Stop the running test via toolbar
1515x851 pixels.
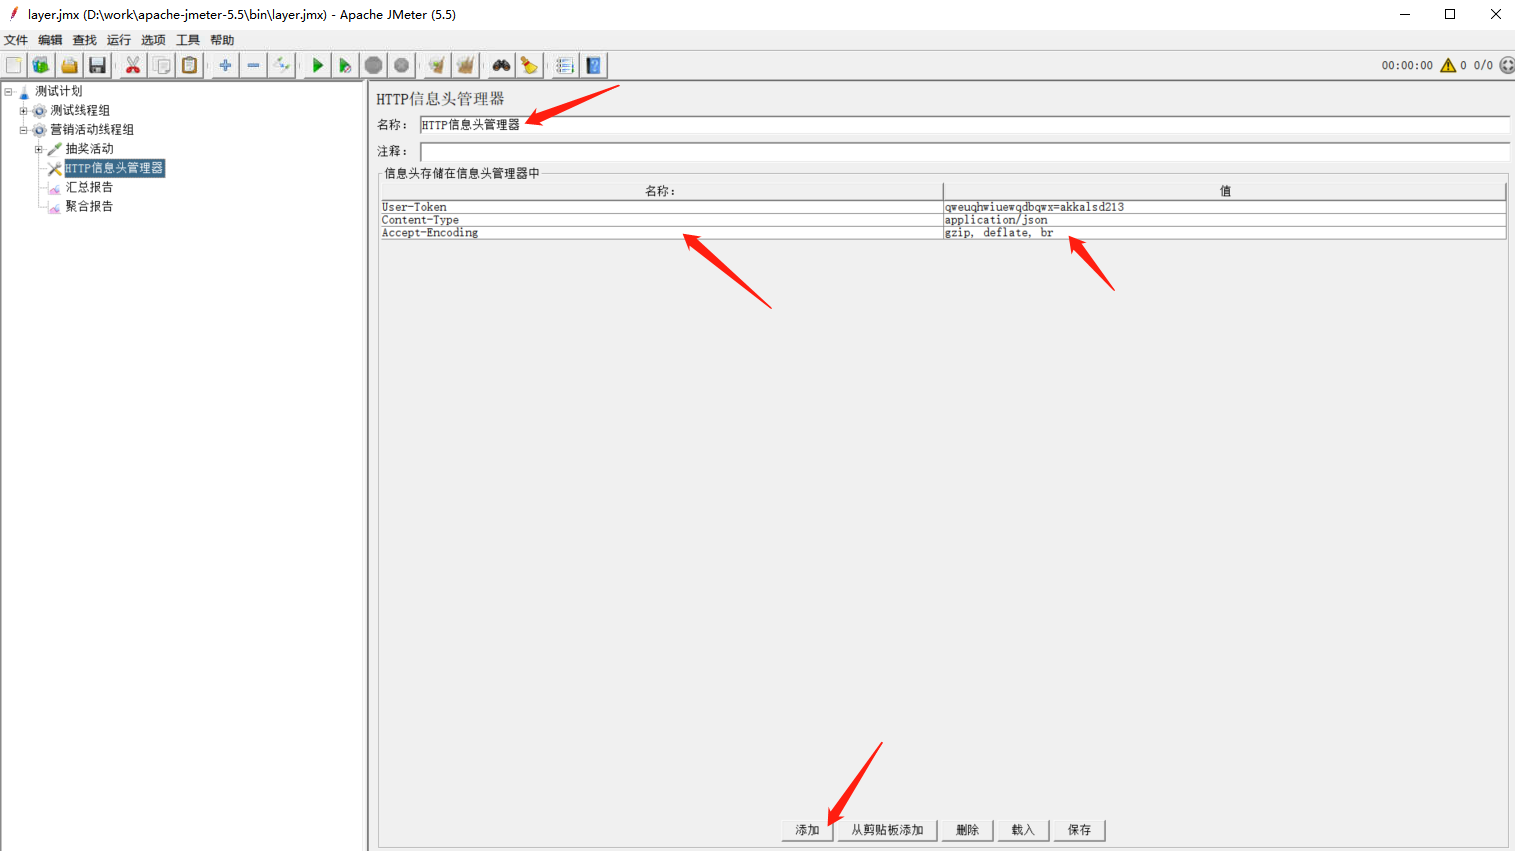pyautogui.click(x=373, y=65)
